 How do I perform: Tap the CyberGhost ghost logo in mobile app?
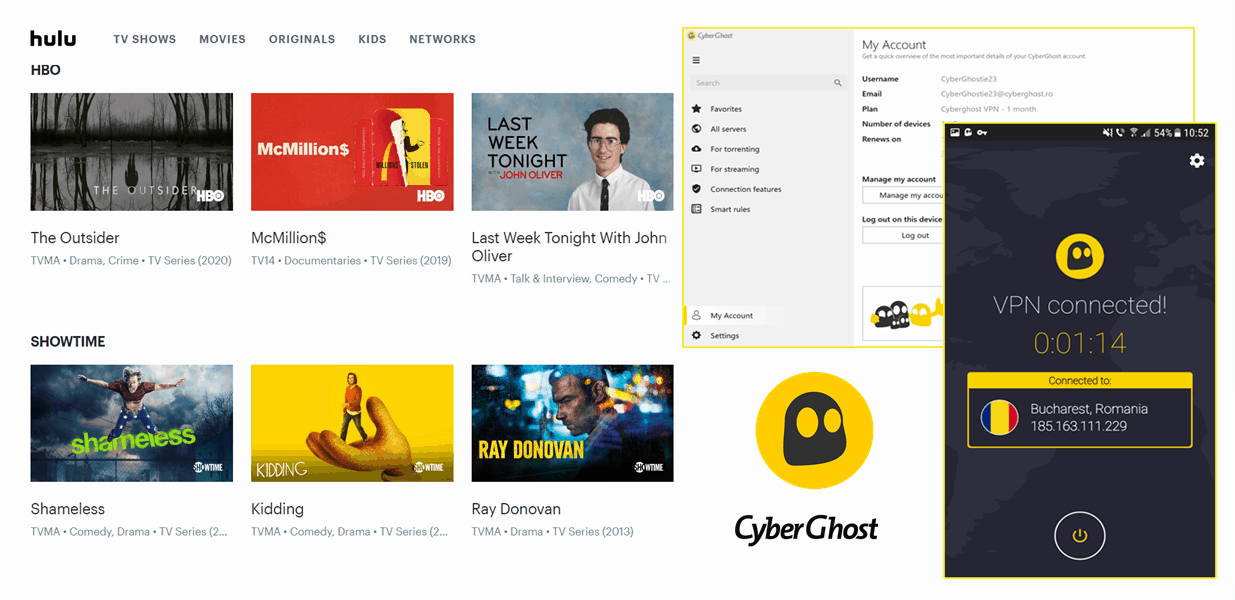[1079, 255]
